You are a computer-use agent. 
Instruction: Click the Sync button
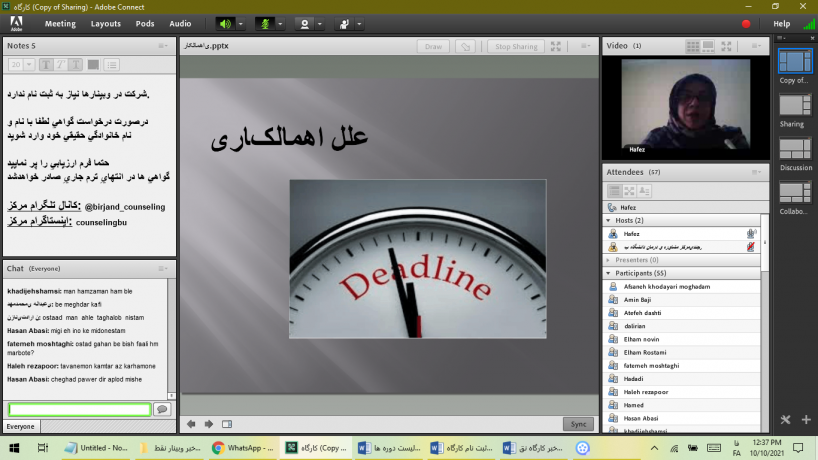578,424
